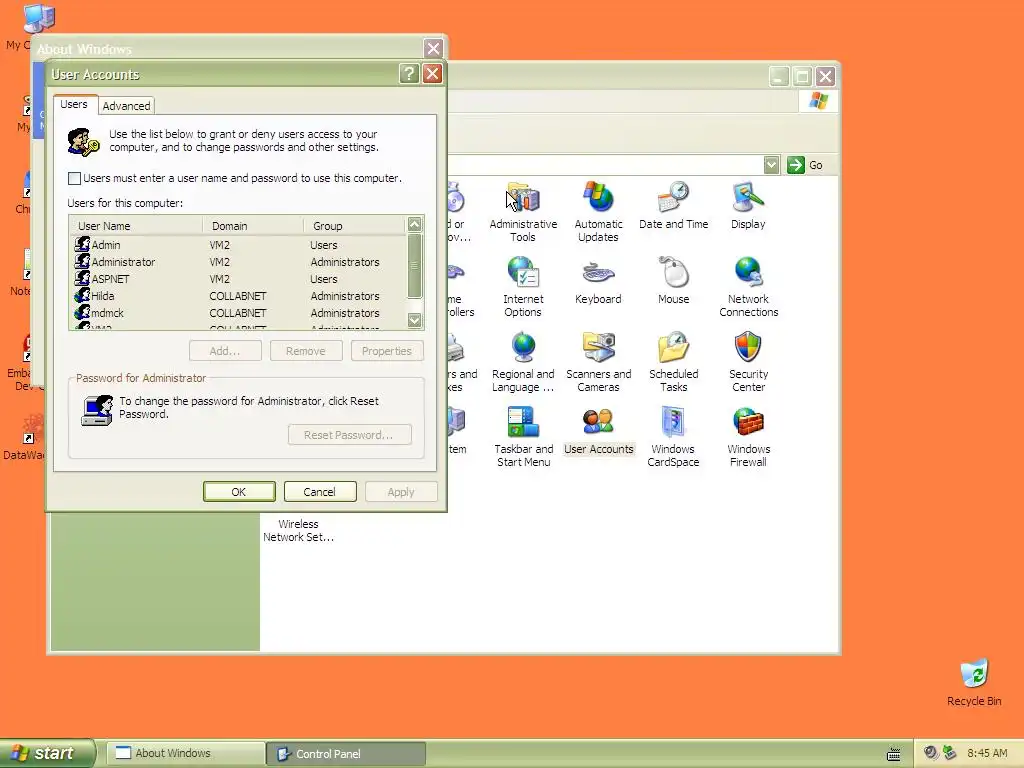
Task: Open Internet Options icon
Action: (523, 286)
